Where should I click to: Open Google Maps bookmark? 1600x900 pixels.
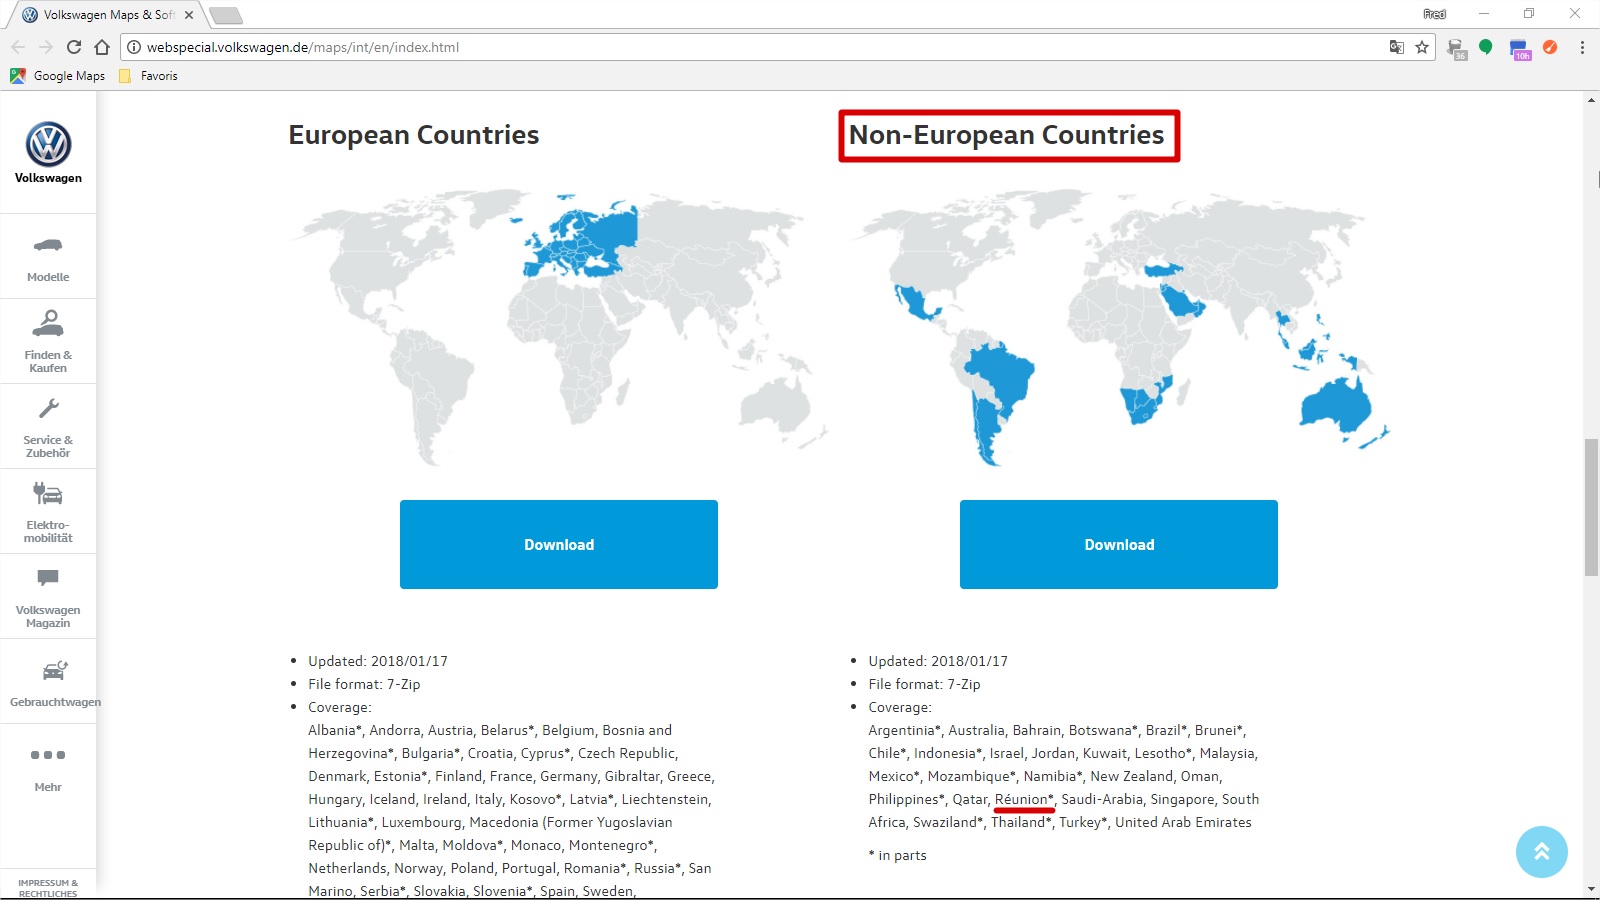coord(58,75)
